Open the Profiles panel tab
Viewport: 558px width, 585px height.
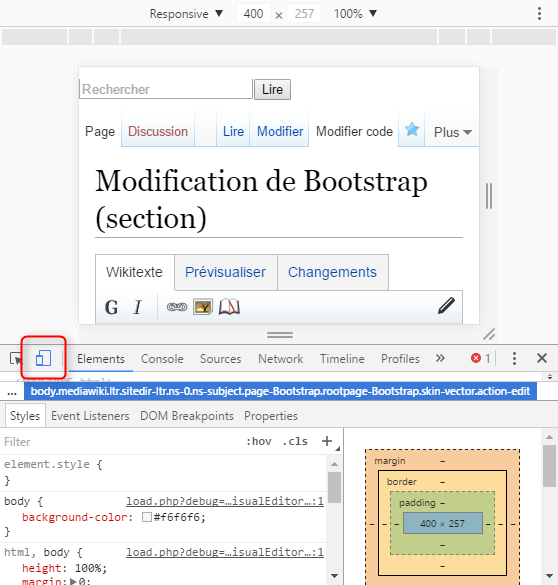tap(400, 359)
